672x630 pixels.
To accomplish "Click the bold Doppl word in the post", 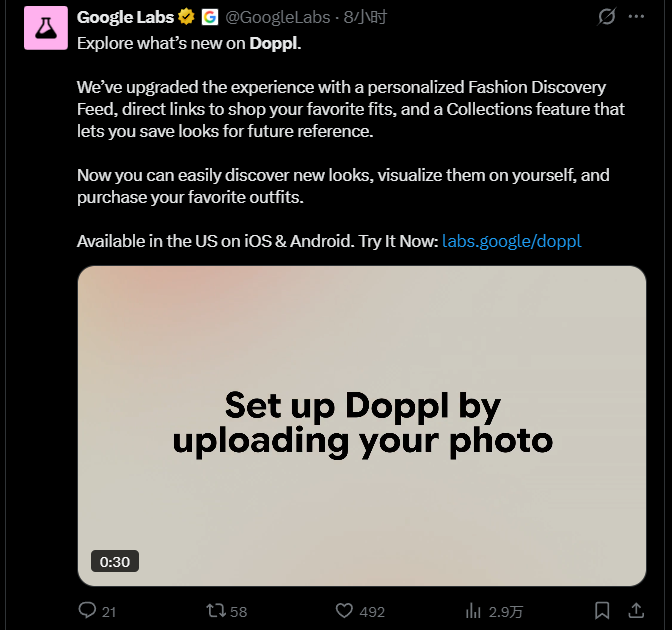I will 273,43.
